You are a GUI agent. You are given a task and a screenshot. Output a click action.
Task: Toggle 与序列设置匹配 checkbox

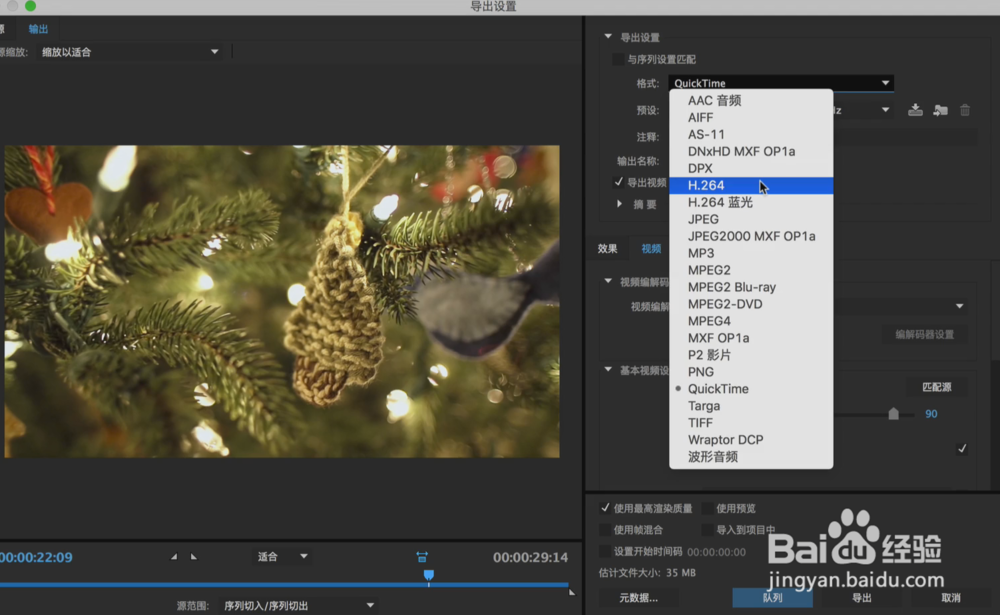click(617, 59)
